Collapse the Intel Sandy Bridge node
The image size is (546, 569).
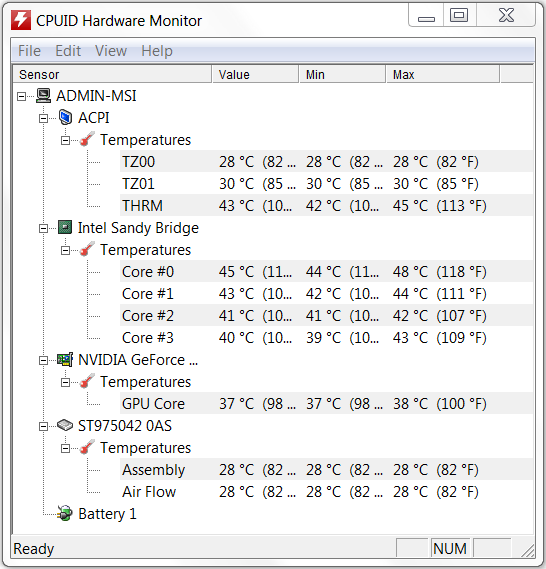[44, 228]
